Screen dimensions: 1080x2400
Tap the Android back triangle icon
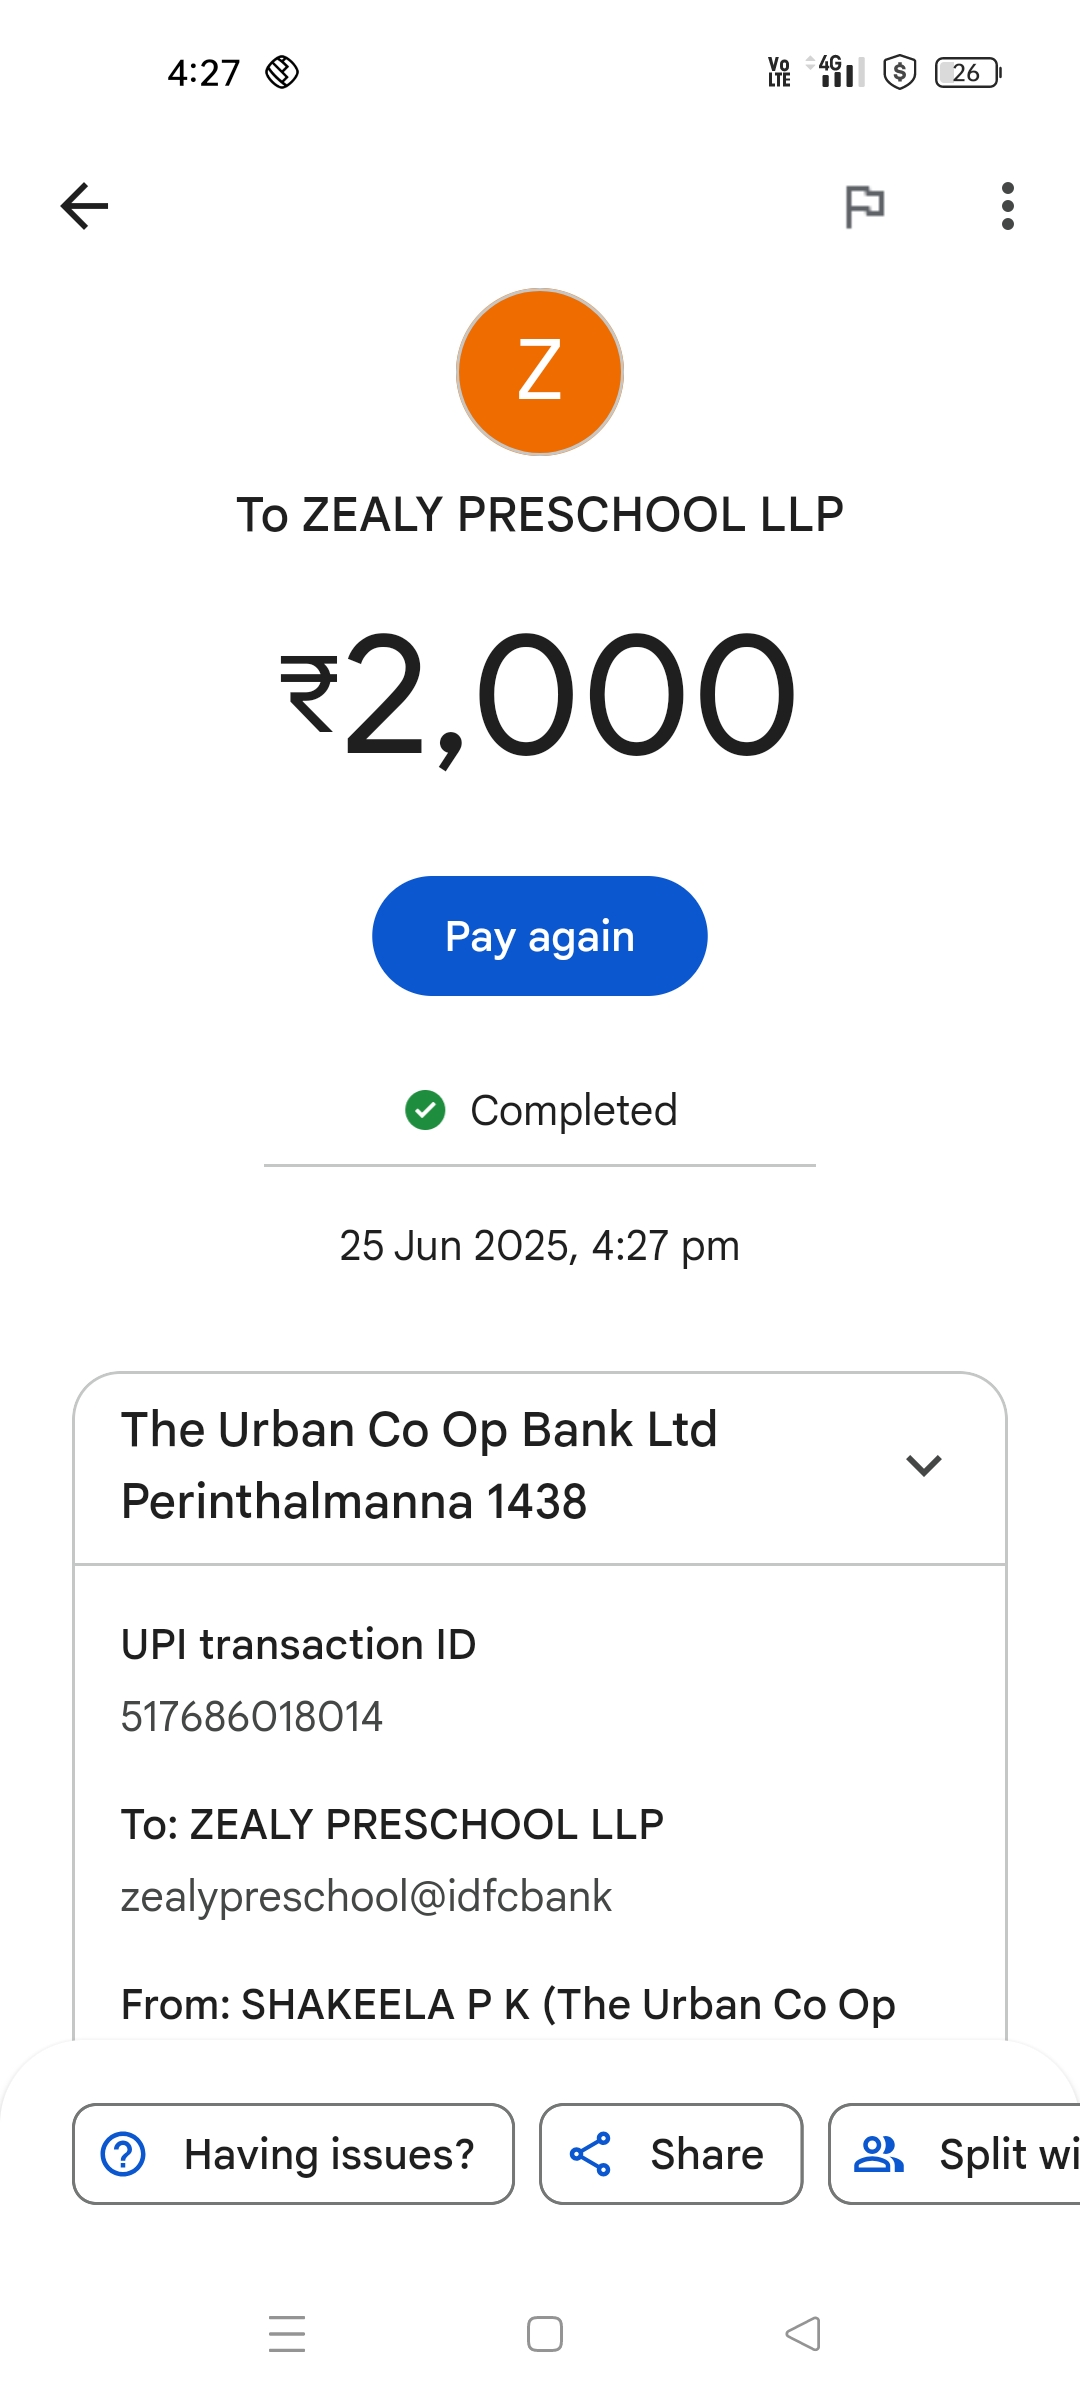(x=803, y=2334)
